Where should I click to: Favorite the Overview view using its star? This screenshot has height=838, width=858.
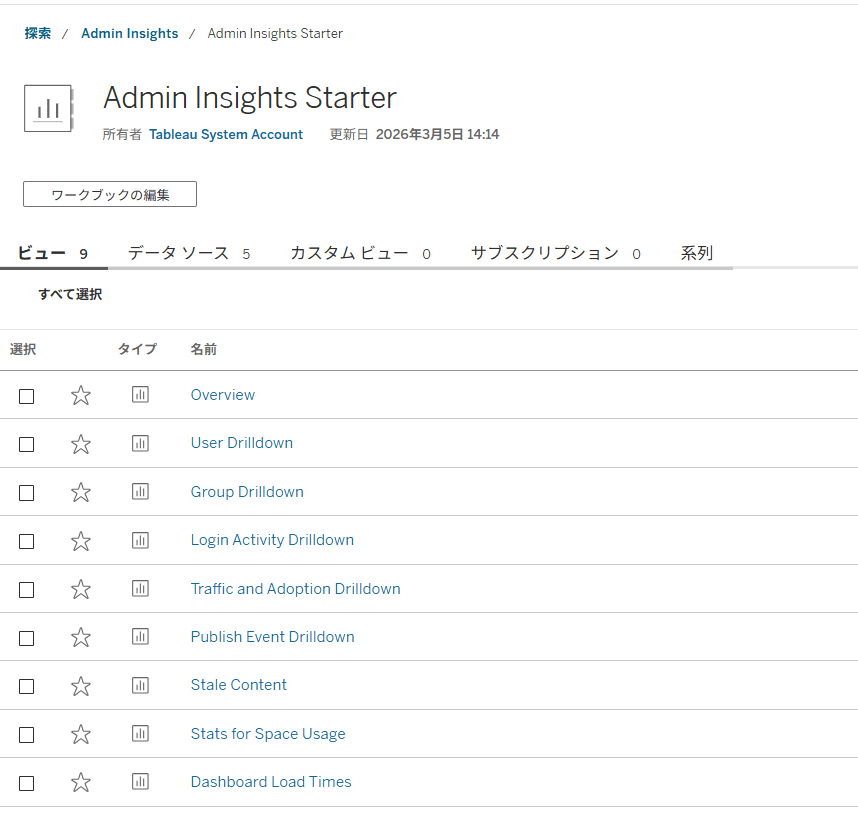(x=80, y=394)
